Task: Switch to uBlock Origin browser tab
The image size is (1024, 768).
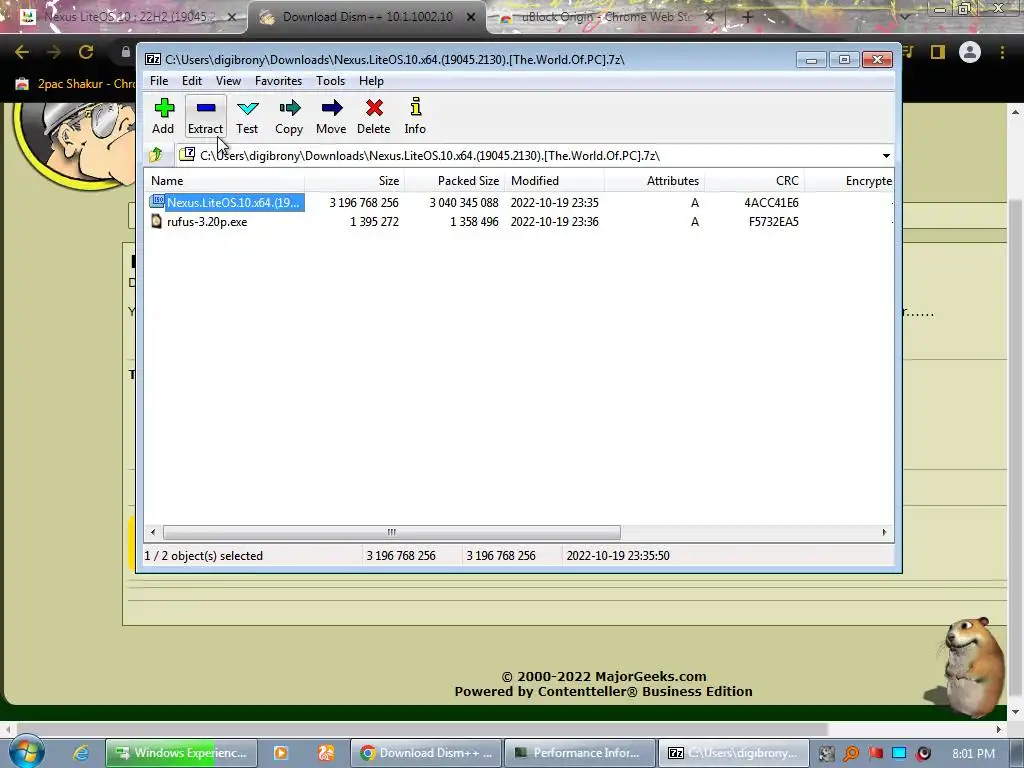Action: 607,17
